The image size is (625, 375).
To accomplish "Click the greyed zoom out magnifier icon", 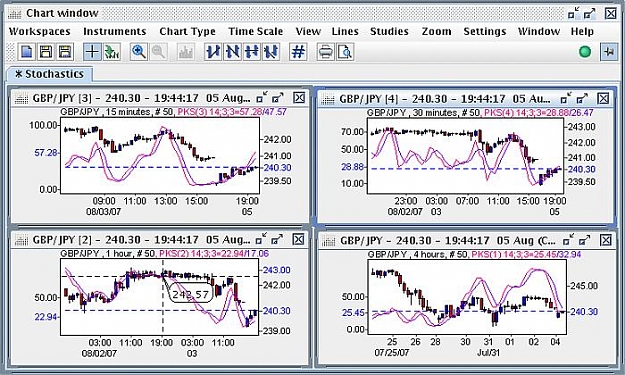I will click(158, 52).
